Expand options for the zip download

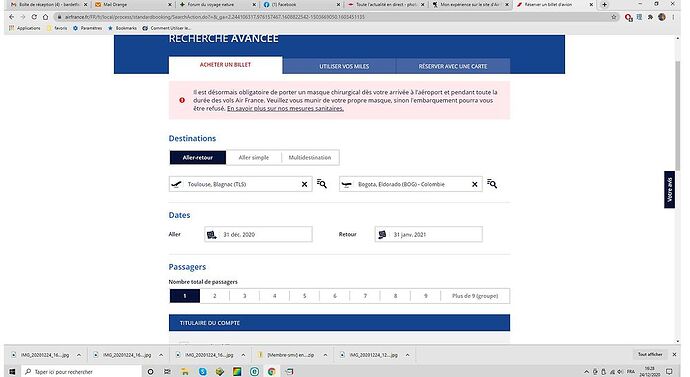pyautogui.click(x=325, y=355)
